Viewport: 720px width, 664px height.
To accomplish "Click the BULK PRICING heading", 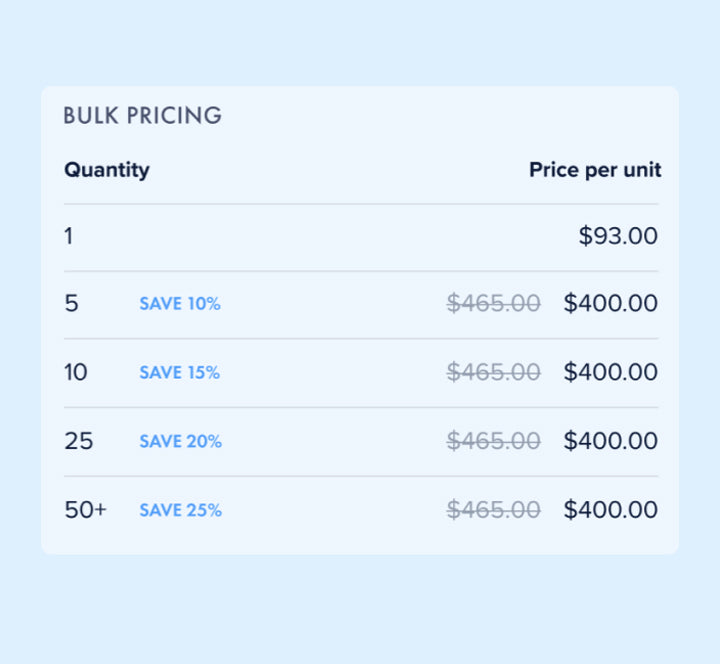I will 142,115.
